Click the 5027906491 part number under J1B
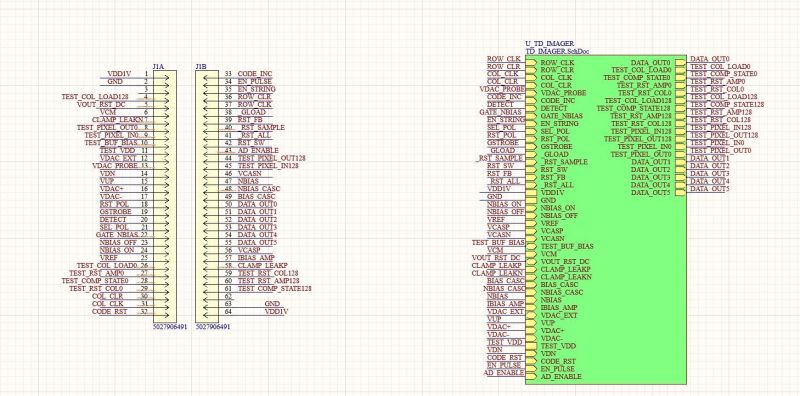The width and height of the screenshot is (800, 396). pyautogui.click(x=213, y=326)
